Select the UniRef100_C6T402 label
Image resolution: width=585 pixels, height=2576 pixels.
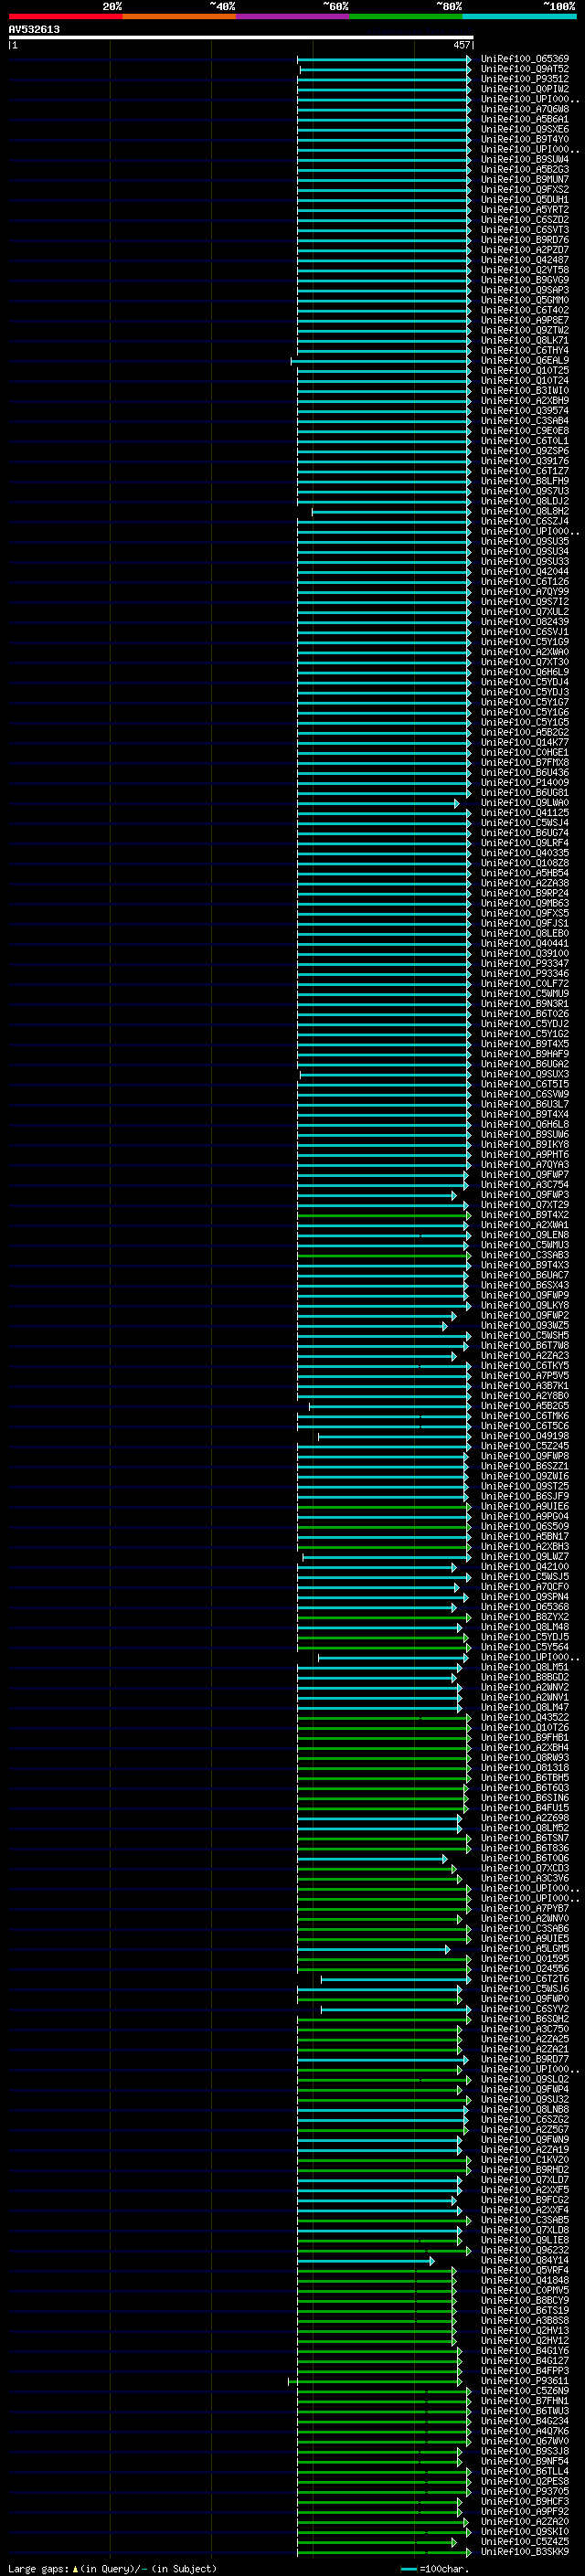click(525, 310)
